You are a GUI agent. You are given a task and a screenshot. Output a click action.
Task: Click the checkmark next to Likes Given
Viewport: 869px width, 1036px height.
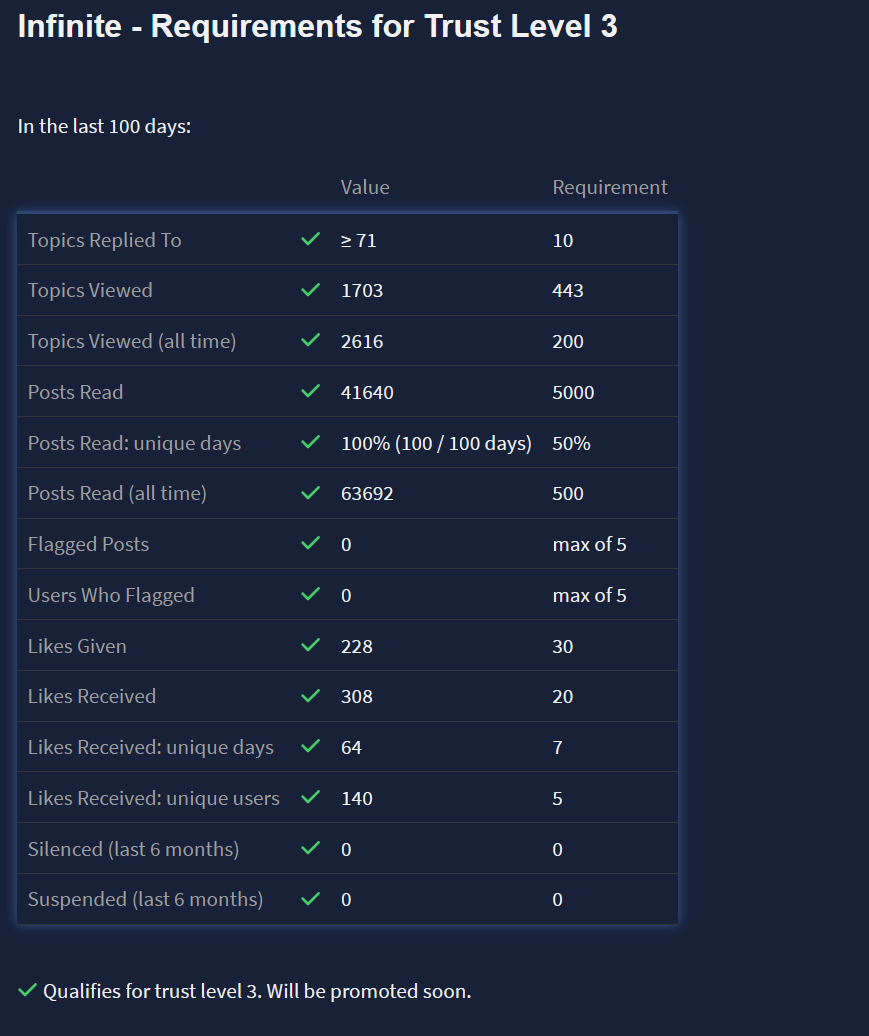point(310,646)
